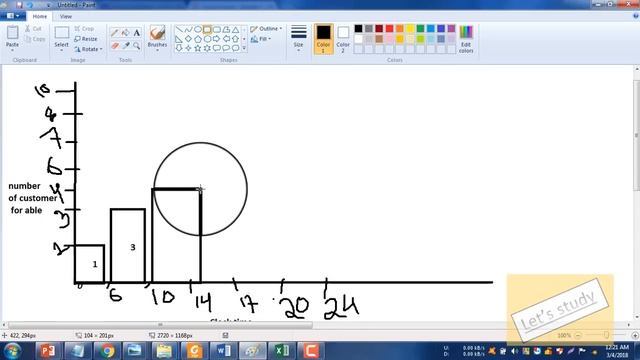Select the Fill with color bucket tool
Image resolution: width=640 pixels, height=360 pixels.
[126, 33]
